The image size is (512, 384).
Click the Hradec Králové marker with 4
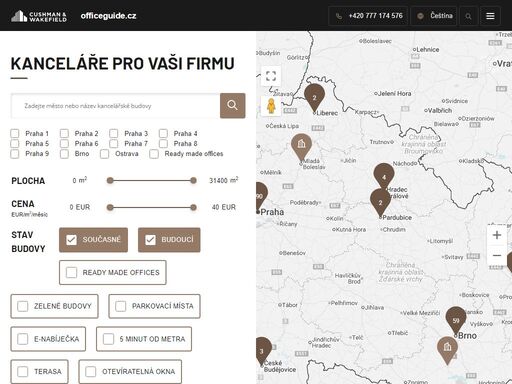pyautogui.click(x=384, y=176)
